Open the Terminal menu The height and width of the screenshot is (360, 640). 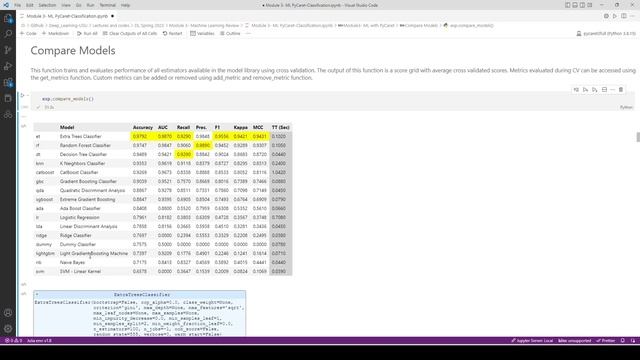click(x=108, y=5)
